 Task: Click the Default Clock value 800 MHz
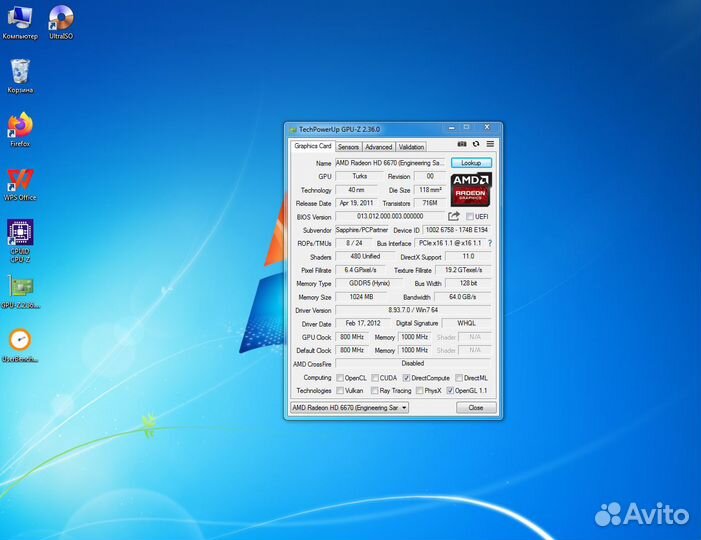click(x=352, y=350)
